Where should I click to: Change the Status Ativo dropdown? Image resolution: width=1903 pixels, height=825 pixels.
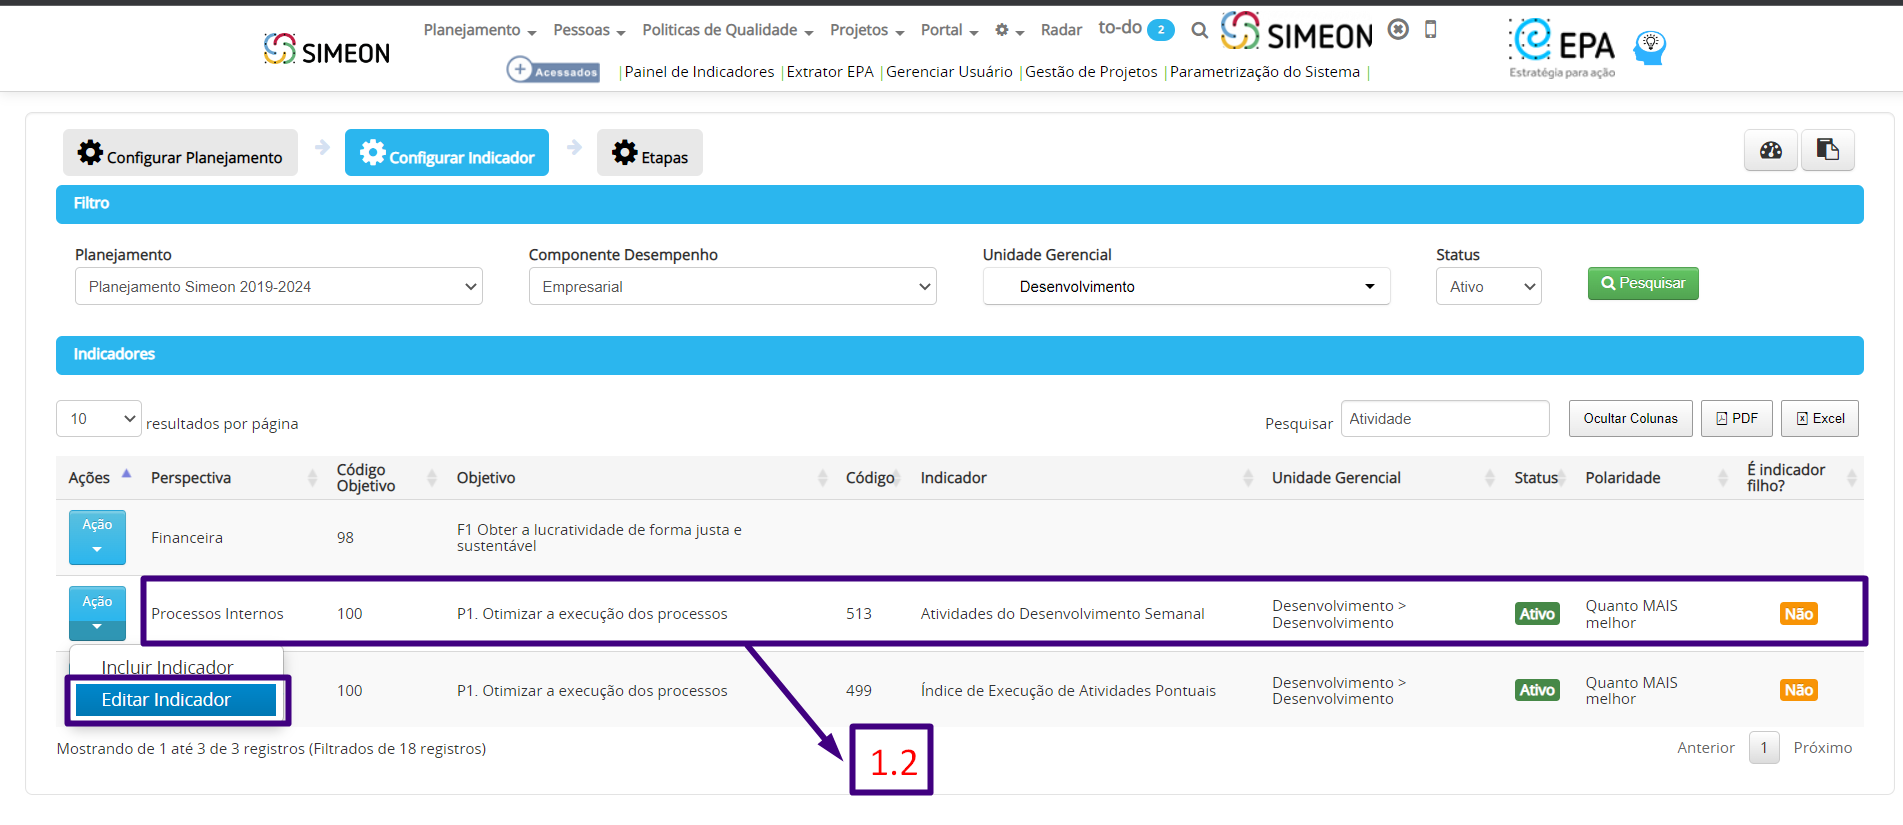(x=1489, y=286)
